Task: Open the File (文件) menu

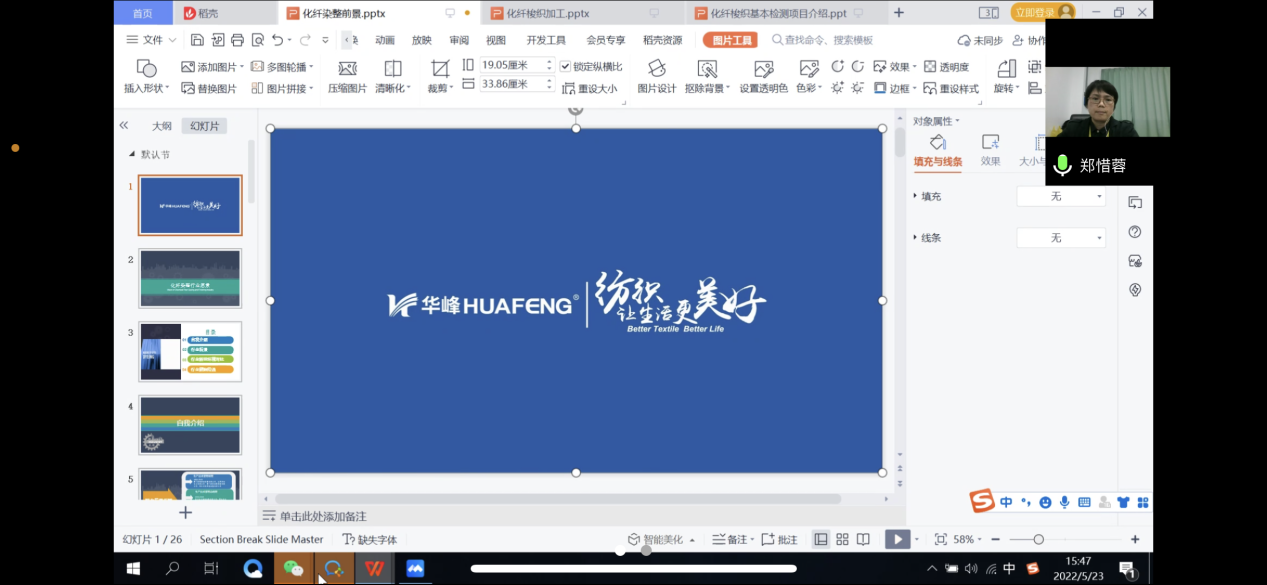Action: pyautogui.click(x=152, y=40)
